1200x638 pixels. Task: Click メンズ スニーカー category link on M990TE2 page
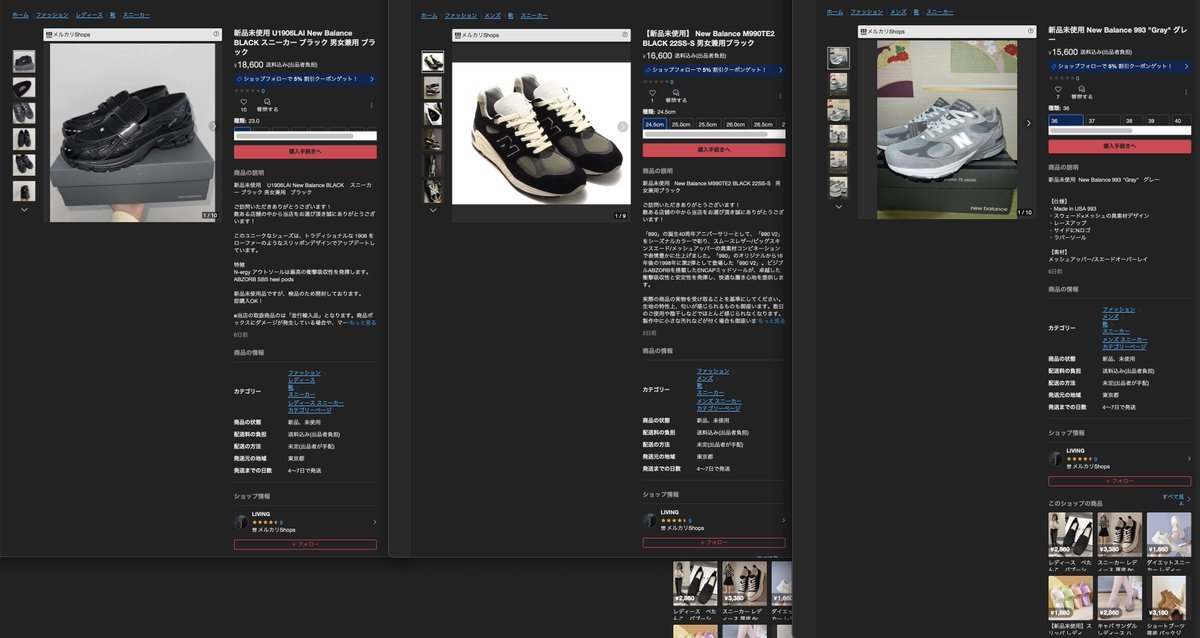719,401
